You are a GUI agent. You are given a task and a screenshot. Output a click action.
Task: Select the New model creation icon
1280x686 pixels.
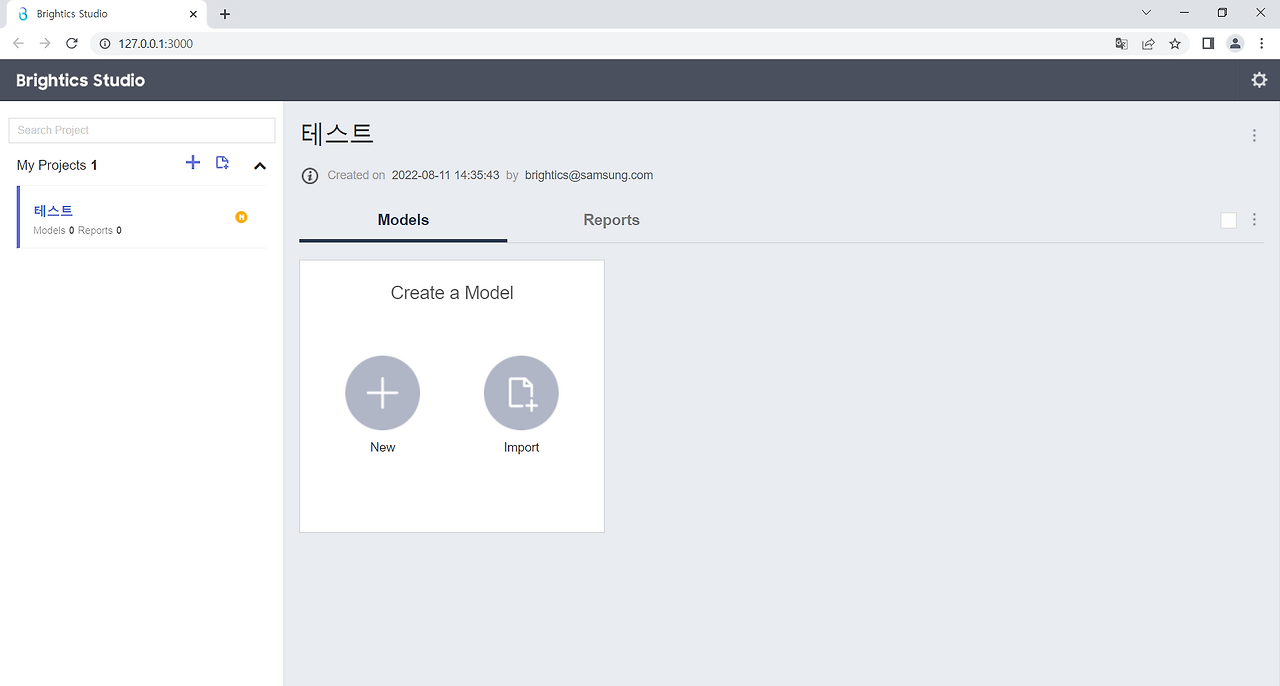[382, 392]
